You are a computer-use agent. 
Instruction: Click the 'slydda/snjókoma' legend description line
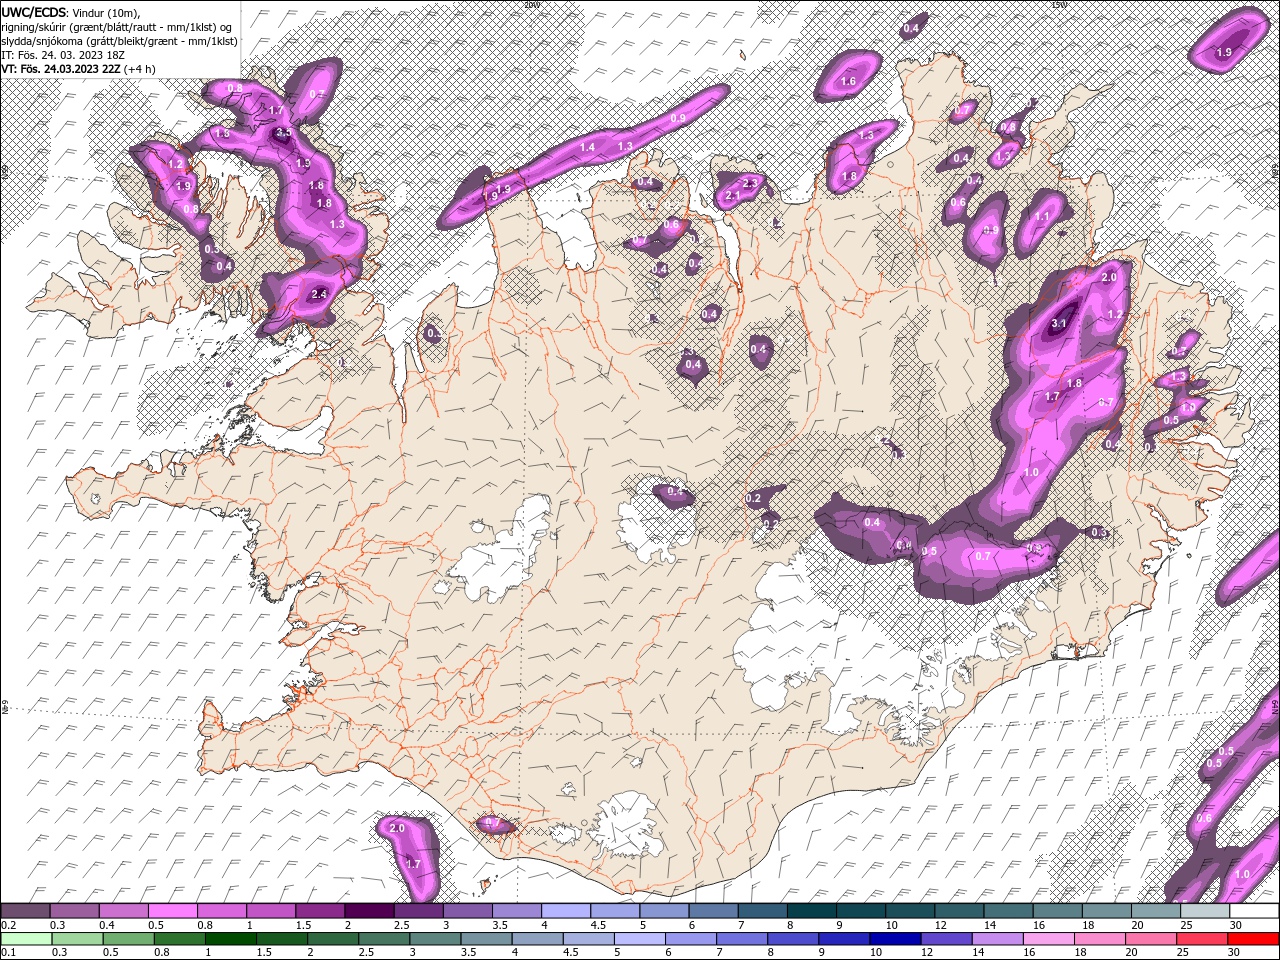coord(119,41)
